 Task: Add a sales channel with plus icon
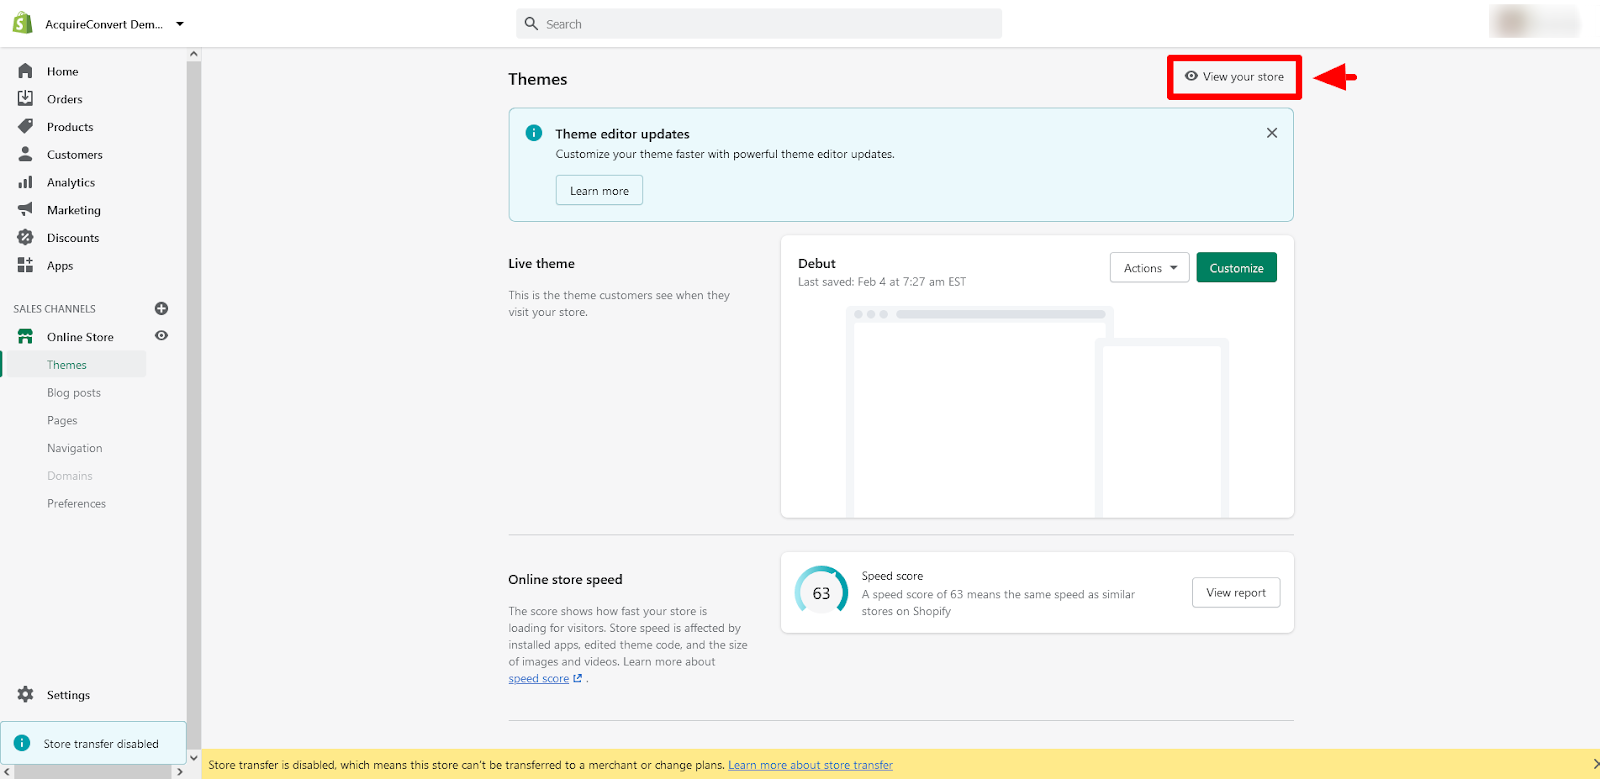(x=161, y=308)
